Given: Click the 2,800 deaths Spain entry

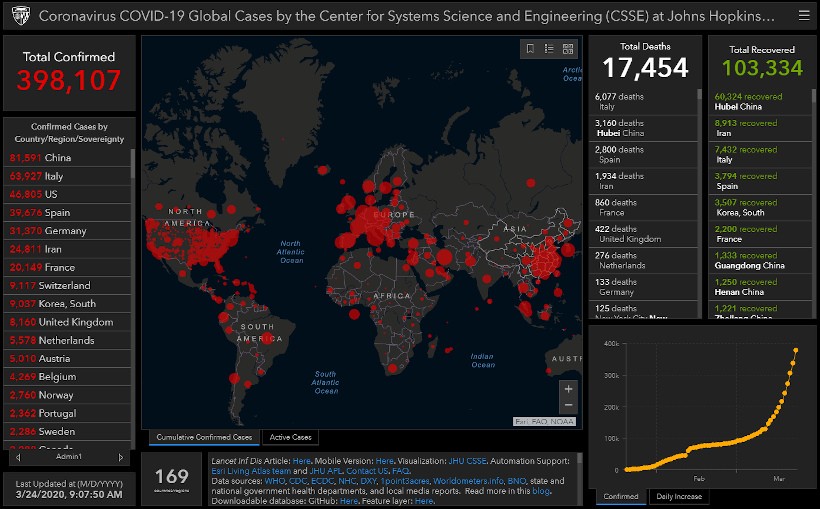Looking at the screenshot, I should [643, 154].
